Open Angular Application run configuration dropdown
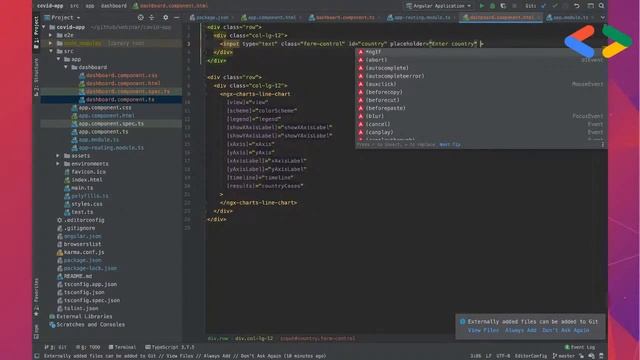 pos(439,6)
